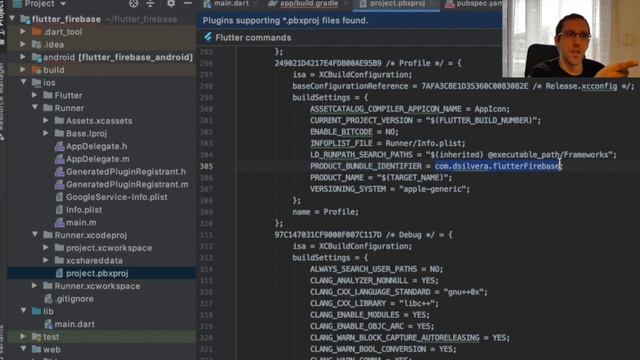The image size is (640, 360).
Task: Switch to app/build.gradle editor tab
Action: (309, 4)
